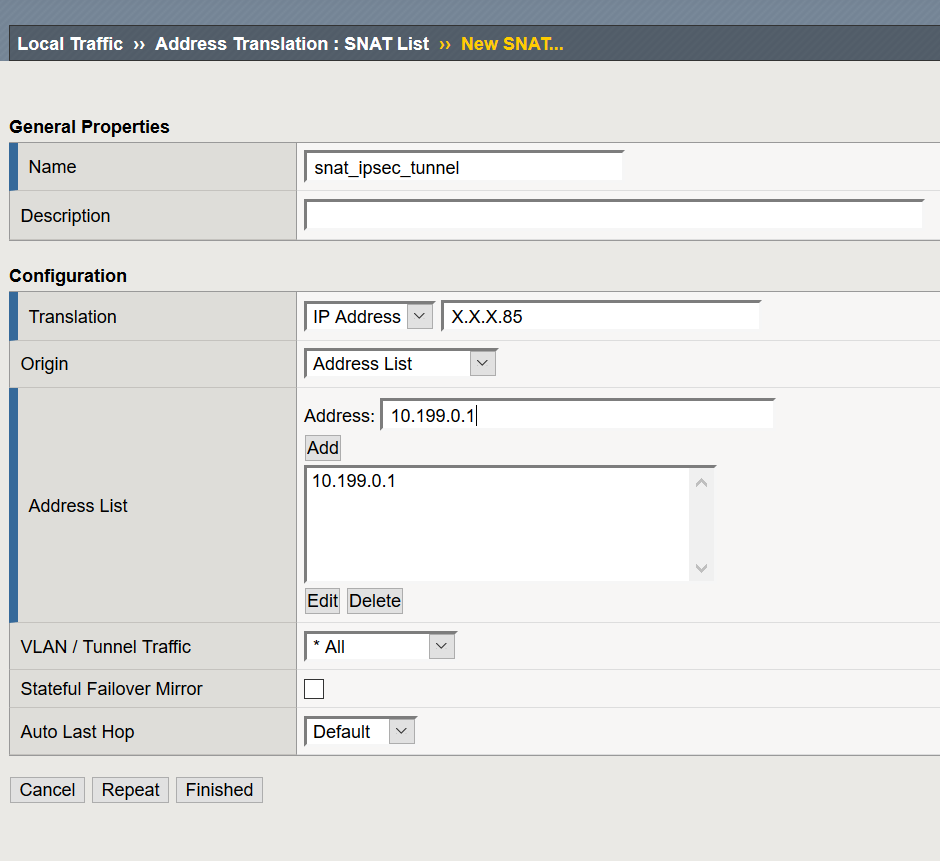The height and width of the screenshot is (861, 940).
Task: Select the New SNAT breadcrumb item
Action: (x=512, y=43)
